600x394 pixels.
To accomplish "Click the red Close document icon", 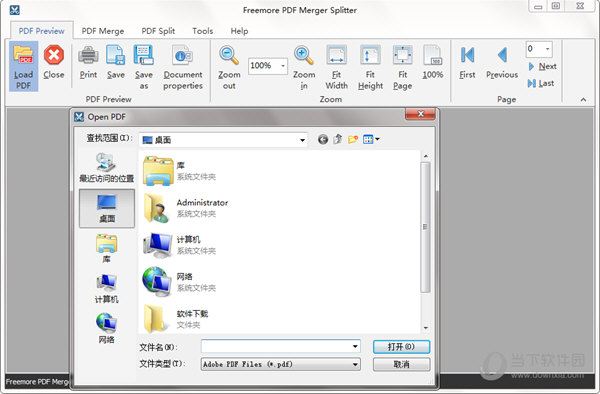I will pyautogui.click(x=54, y=62).
